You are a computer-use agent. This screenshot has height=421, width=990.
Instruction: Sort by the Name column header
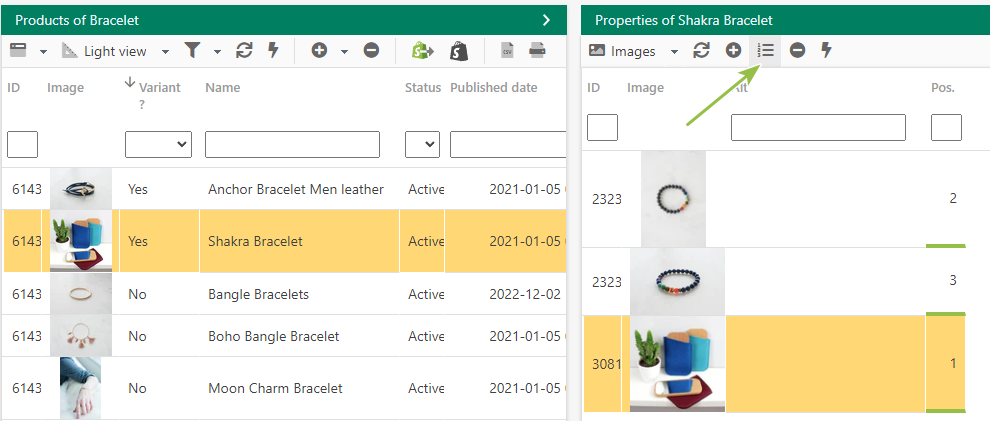point(222,88)
